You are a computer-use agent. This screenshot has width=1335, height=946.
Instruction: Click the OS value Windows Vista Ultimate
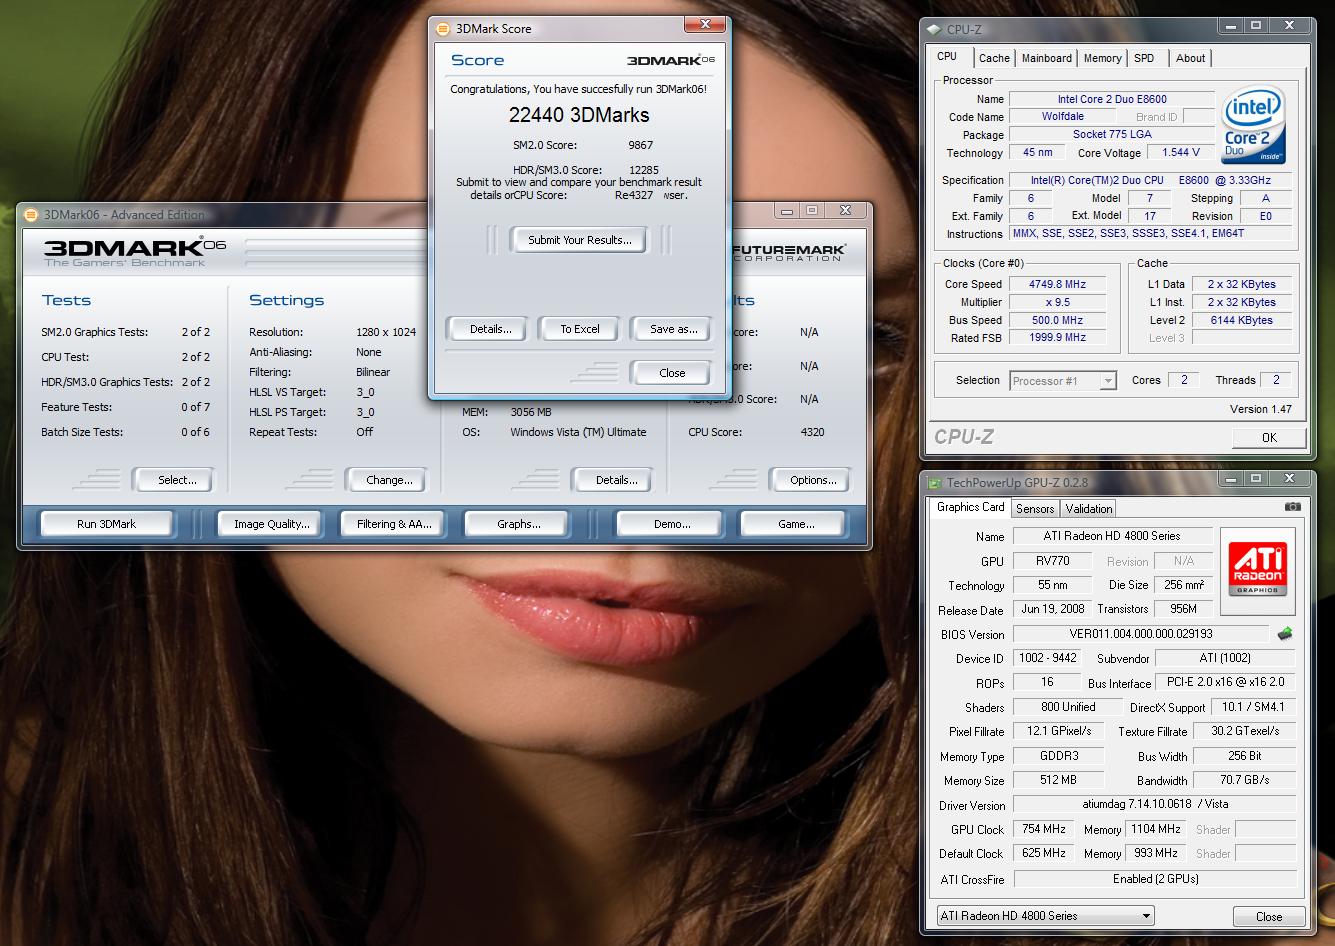click(x=578, y=432)
